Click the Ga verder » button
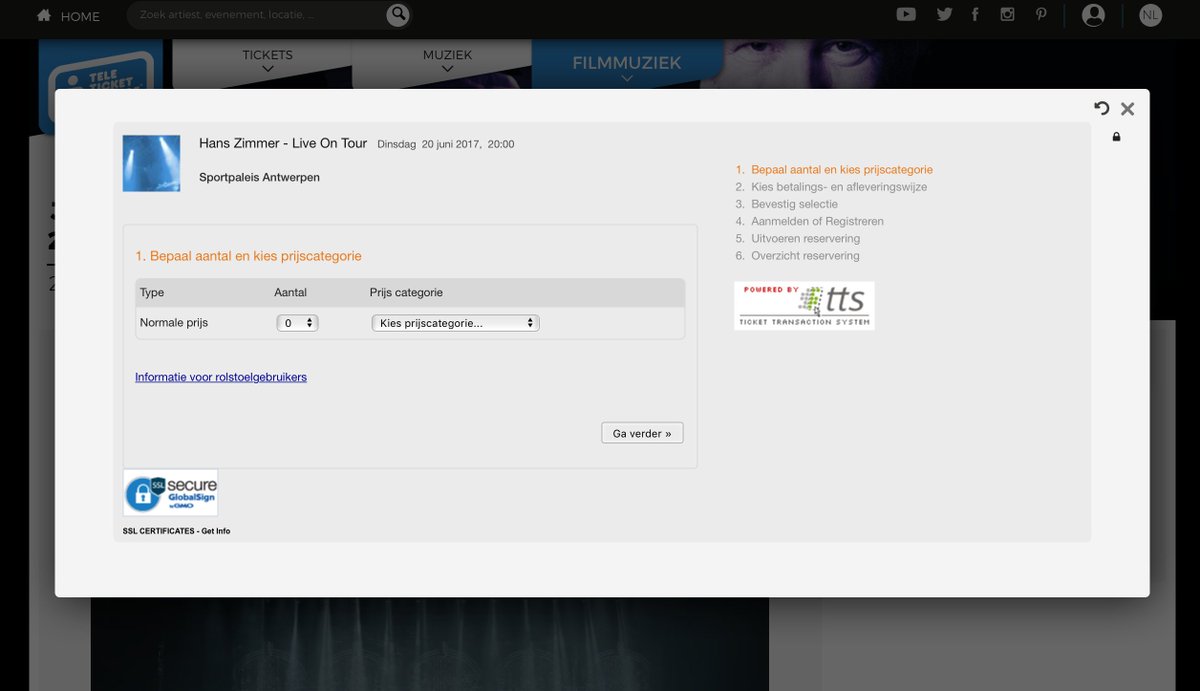Viewport: 1200px width, 691px height. pyautogui.click(x=642, y=433)
